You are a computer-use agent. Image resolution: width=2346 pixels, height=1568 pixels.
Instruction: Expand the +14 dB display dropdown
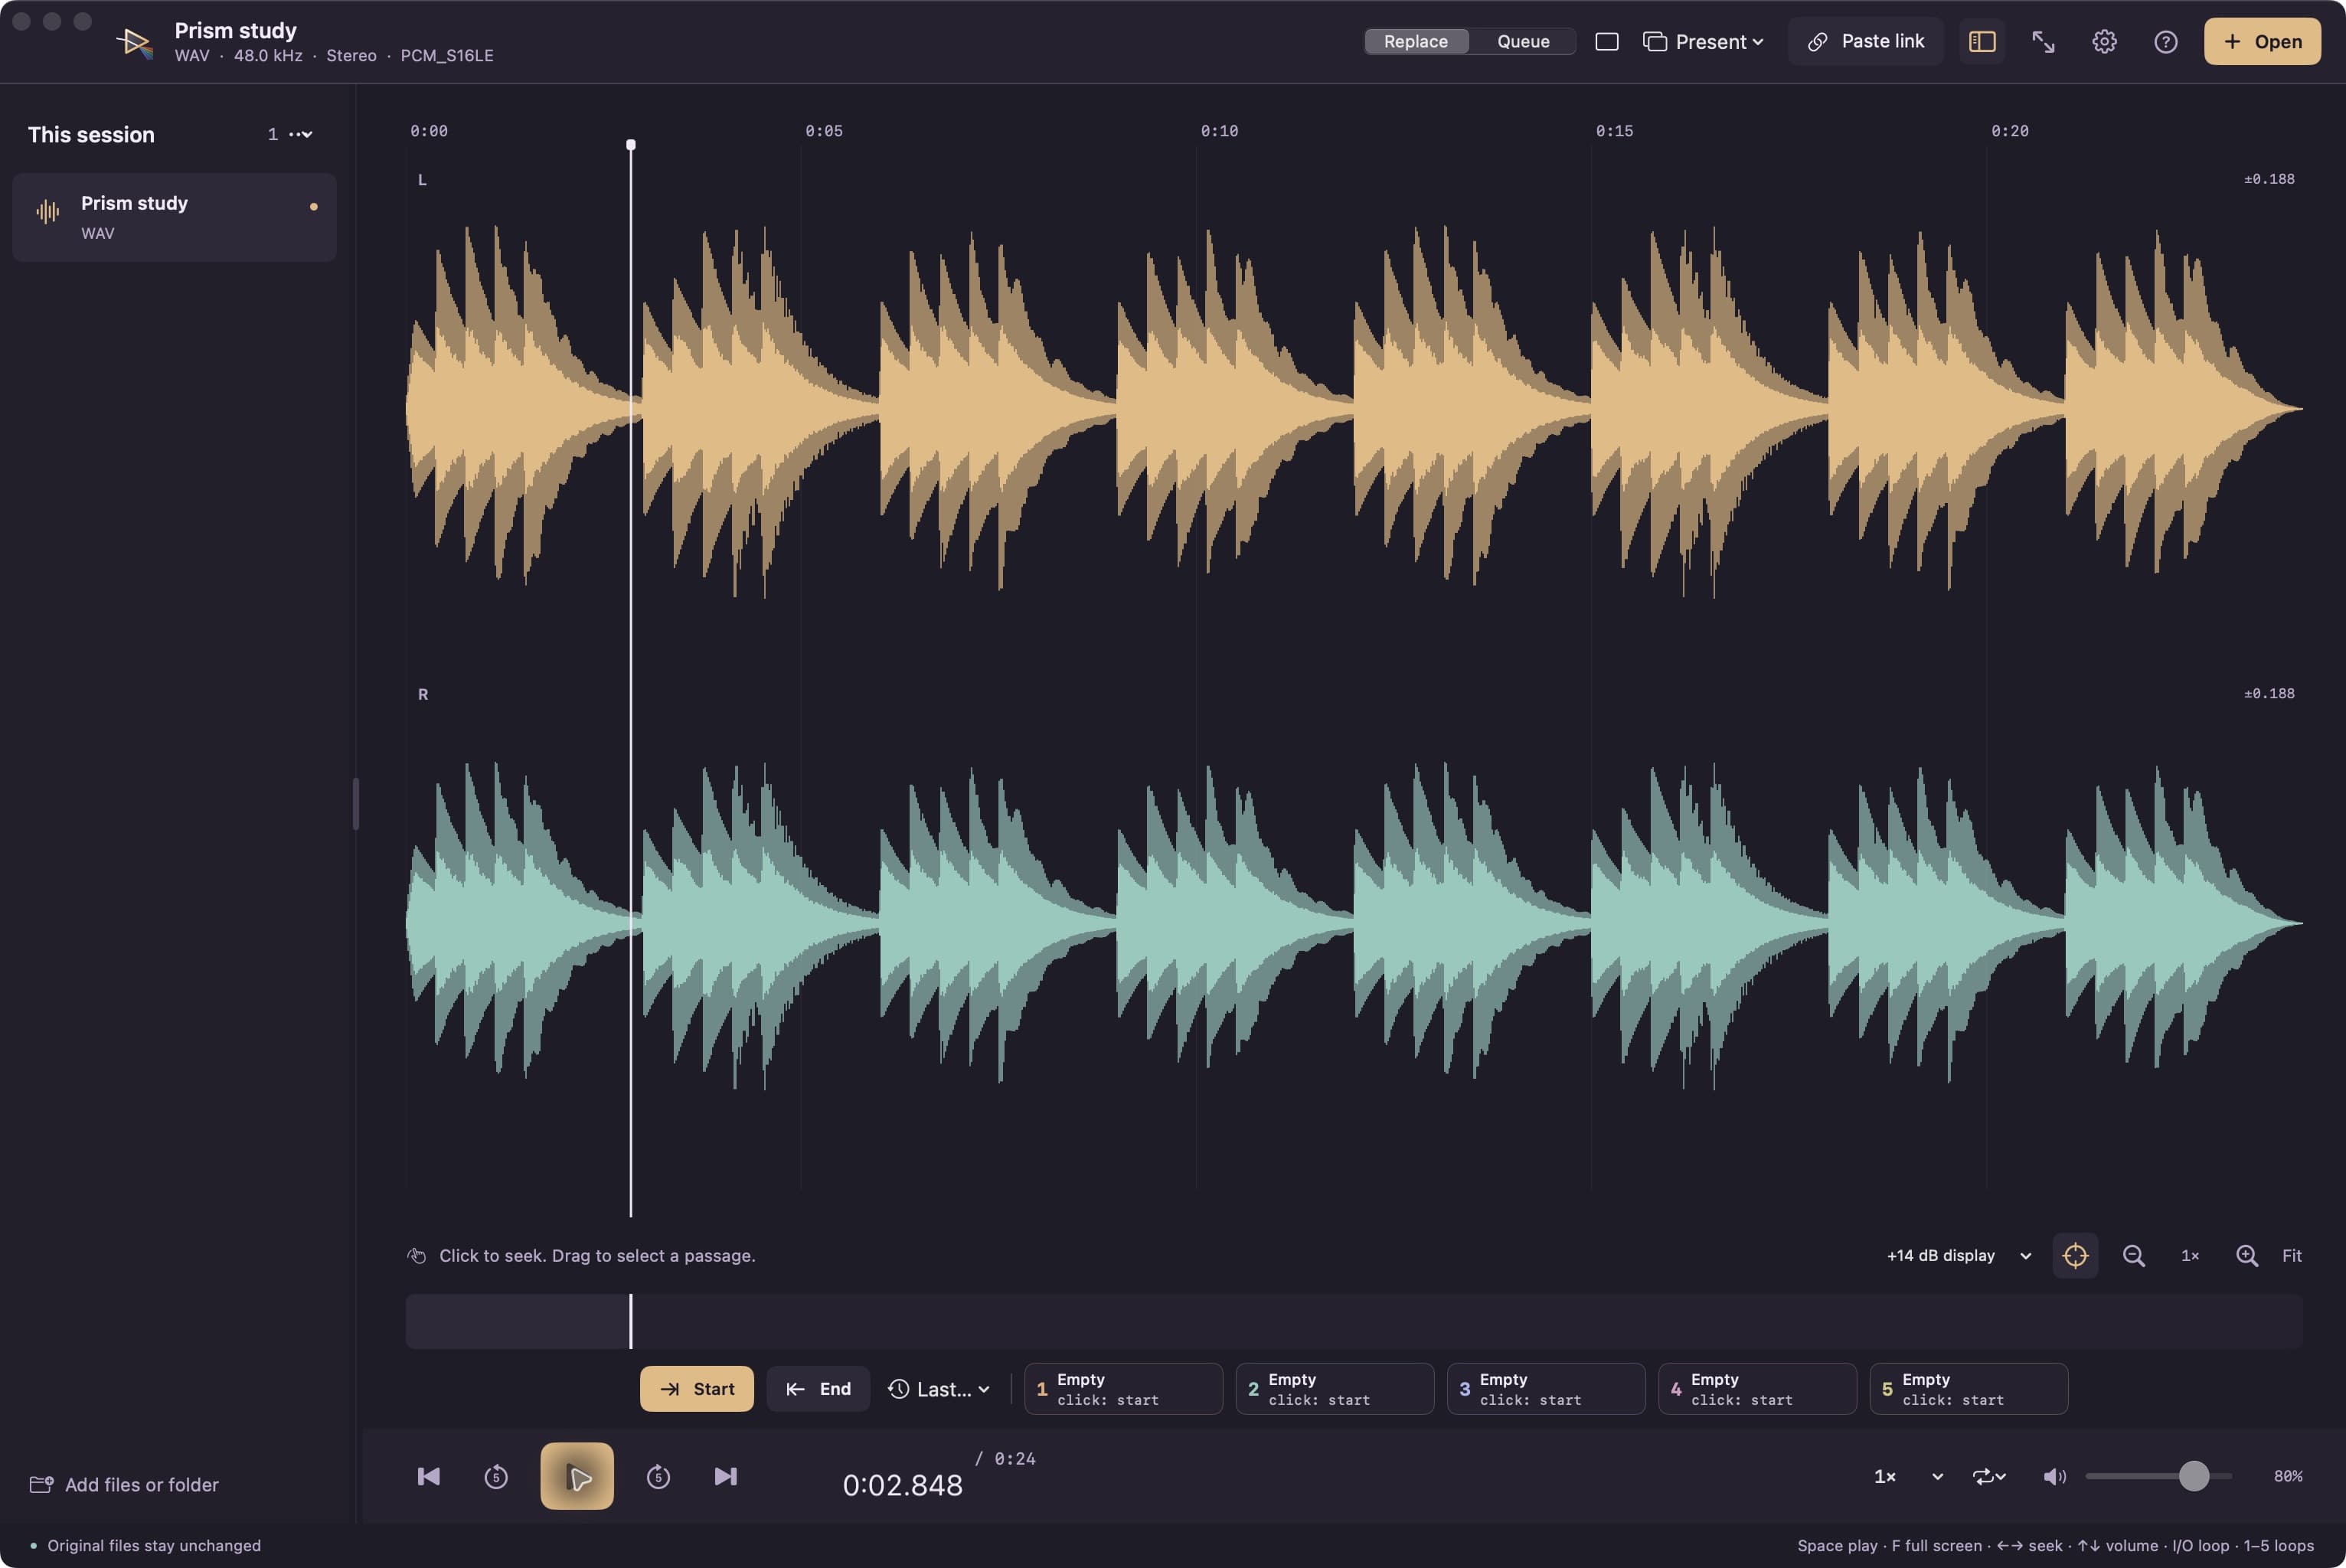point(1958,1255)
